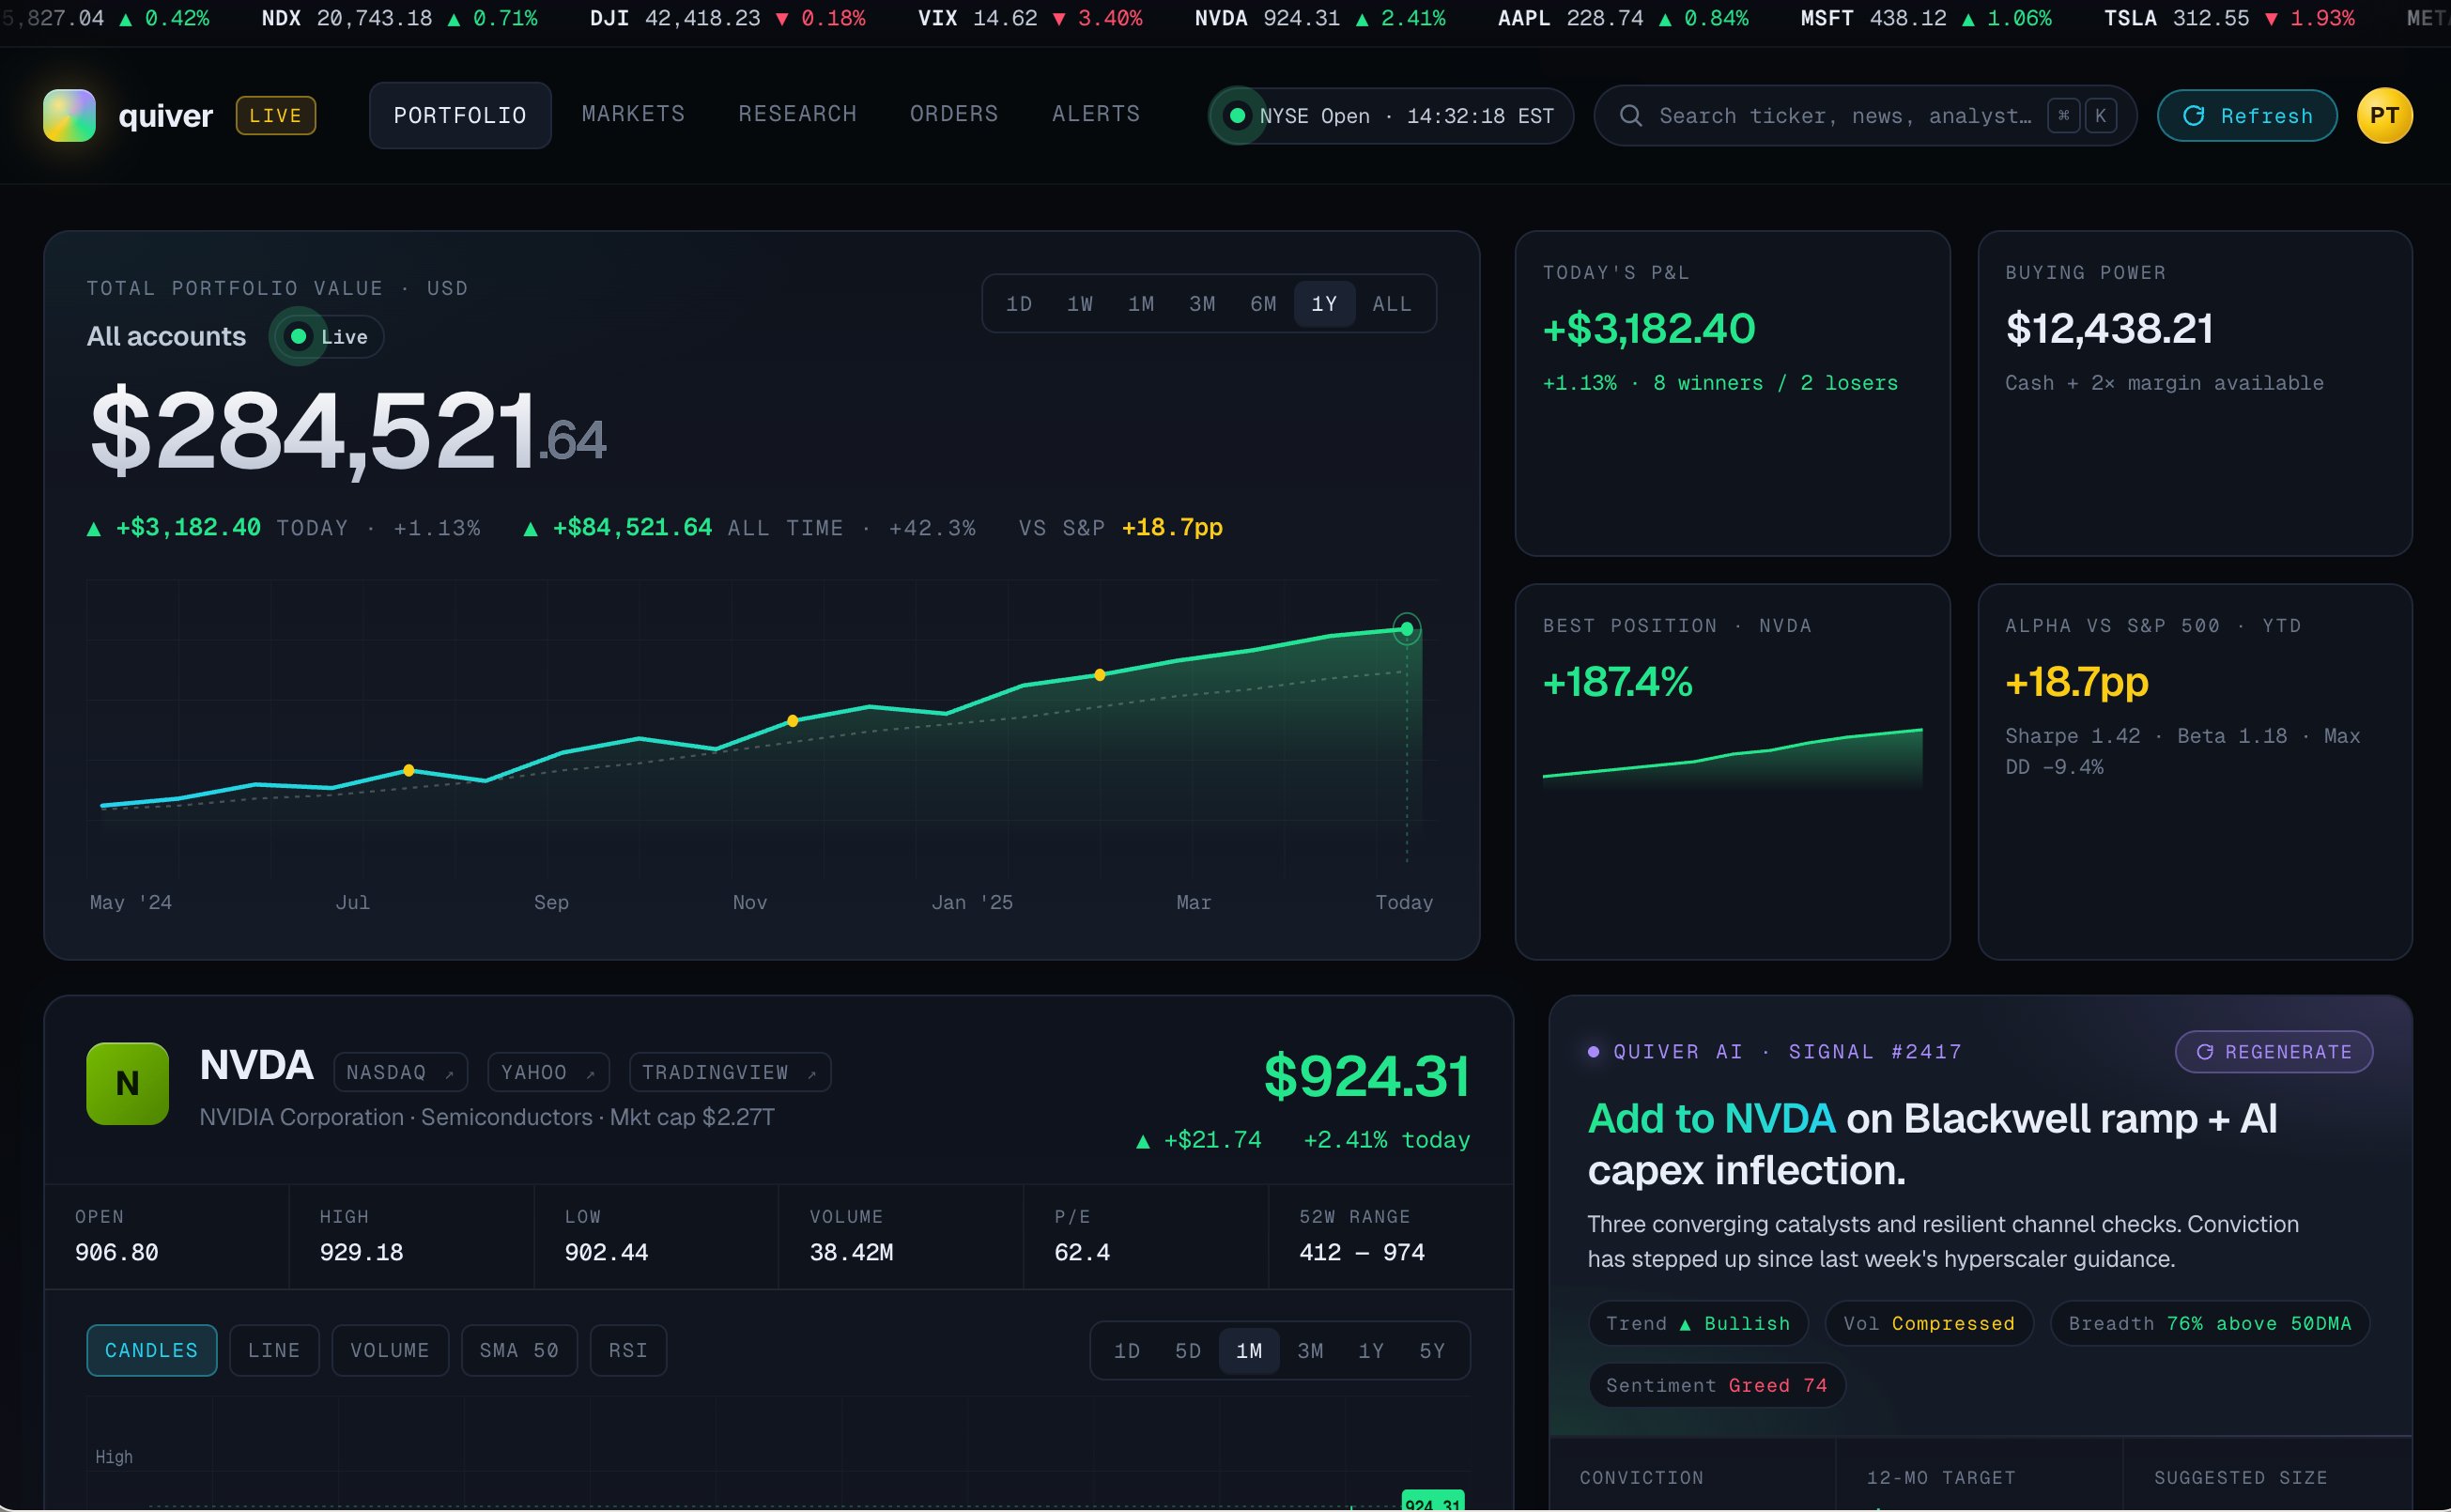Click the PT profile avatar
The width and height of the screenshot is (2451, 1512).
(x=2384, y=116)
